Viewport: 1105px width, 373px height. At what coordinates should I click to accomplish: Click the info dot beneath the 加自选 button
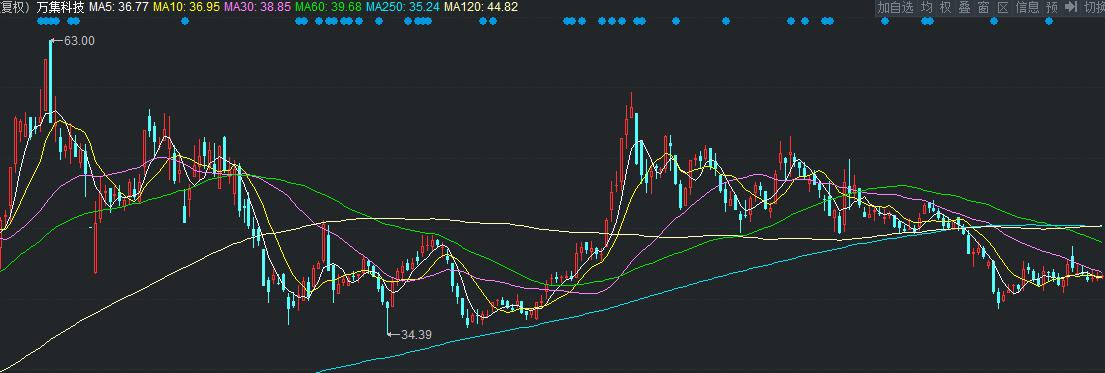885,21
